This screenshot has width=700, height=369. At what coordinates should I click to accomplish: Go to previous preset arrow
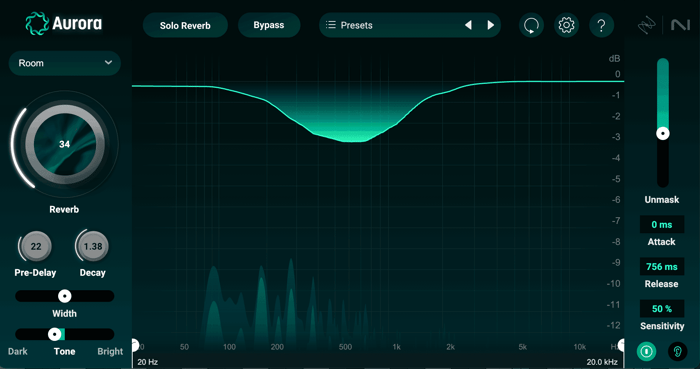(x=468, y=25)
